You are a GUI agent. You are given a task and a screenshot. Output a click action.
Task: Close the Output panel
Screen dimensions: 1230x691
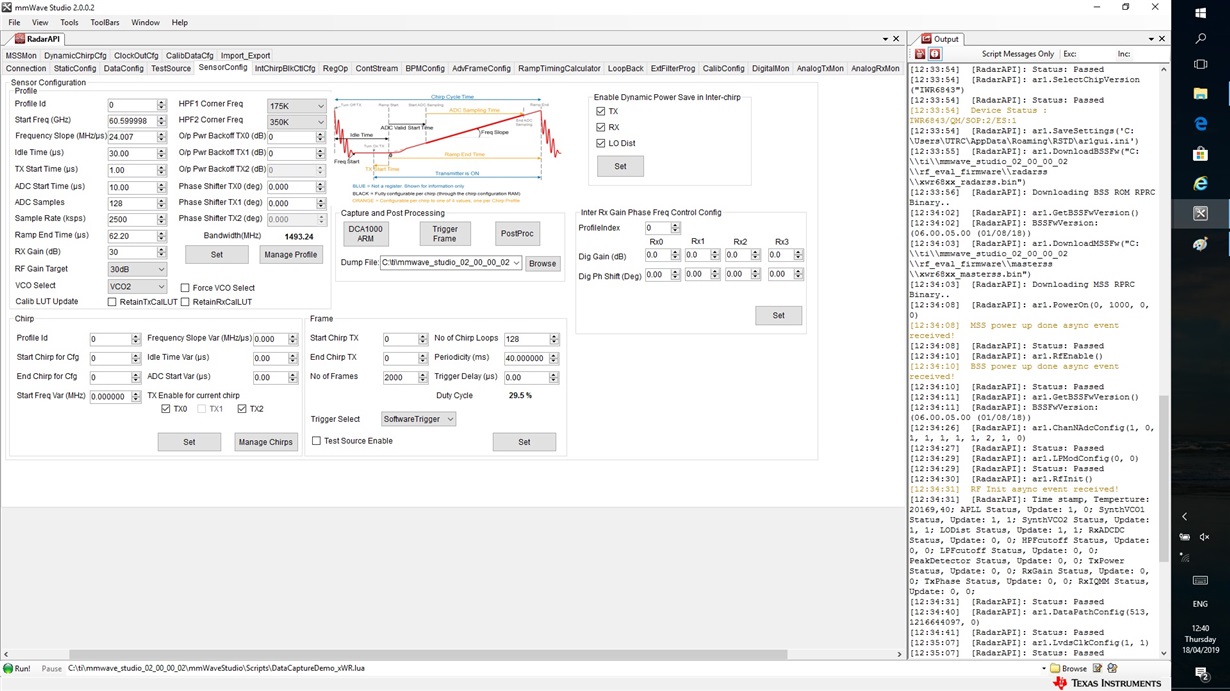pyautogui.click(x=1162, y=39)
